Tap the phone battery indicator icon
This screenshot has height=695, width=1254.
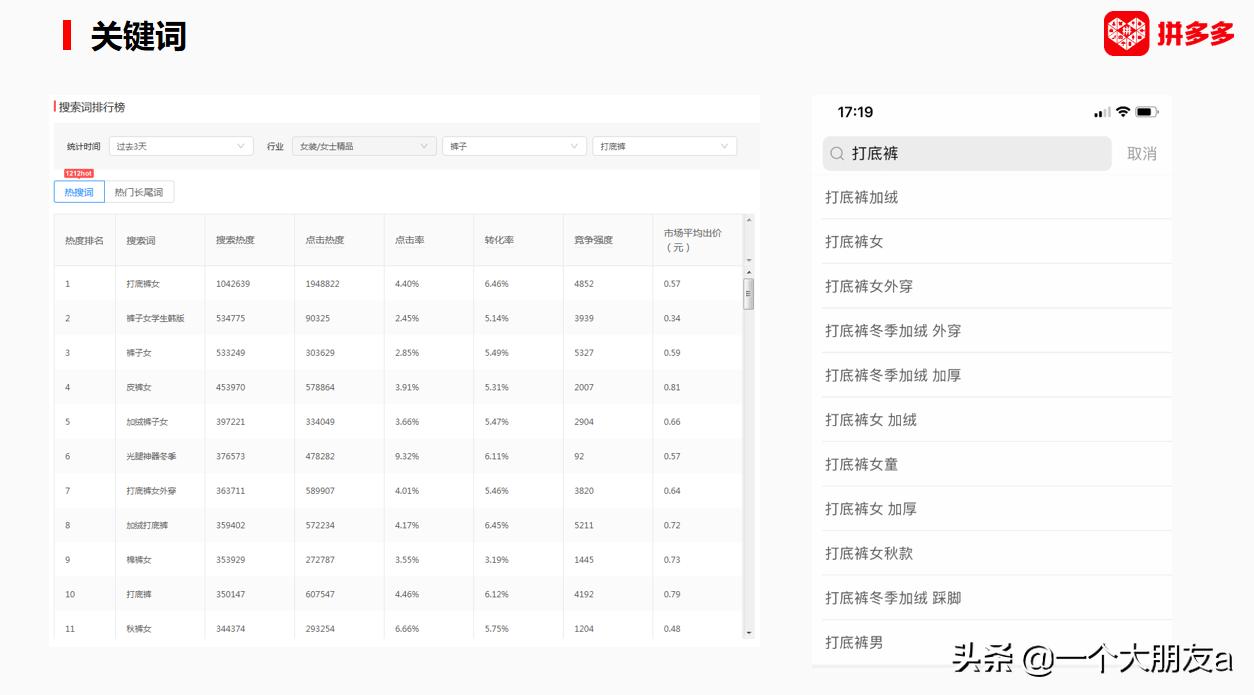coord(1147,112)
